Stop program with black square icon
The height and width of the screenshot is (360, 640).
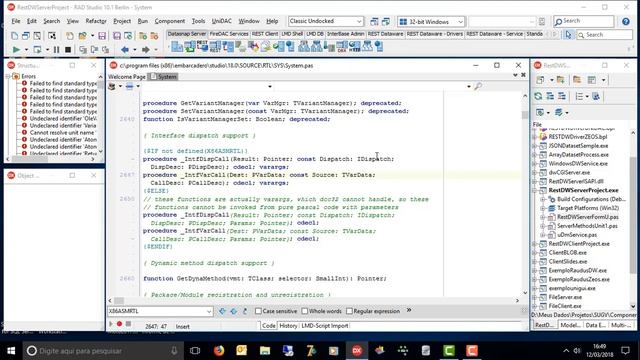point(68,49)
